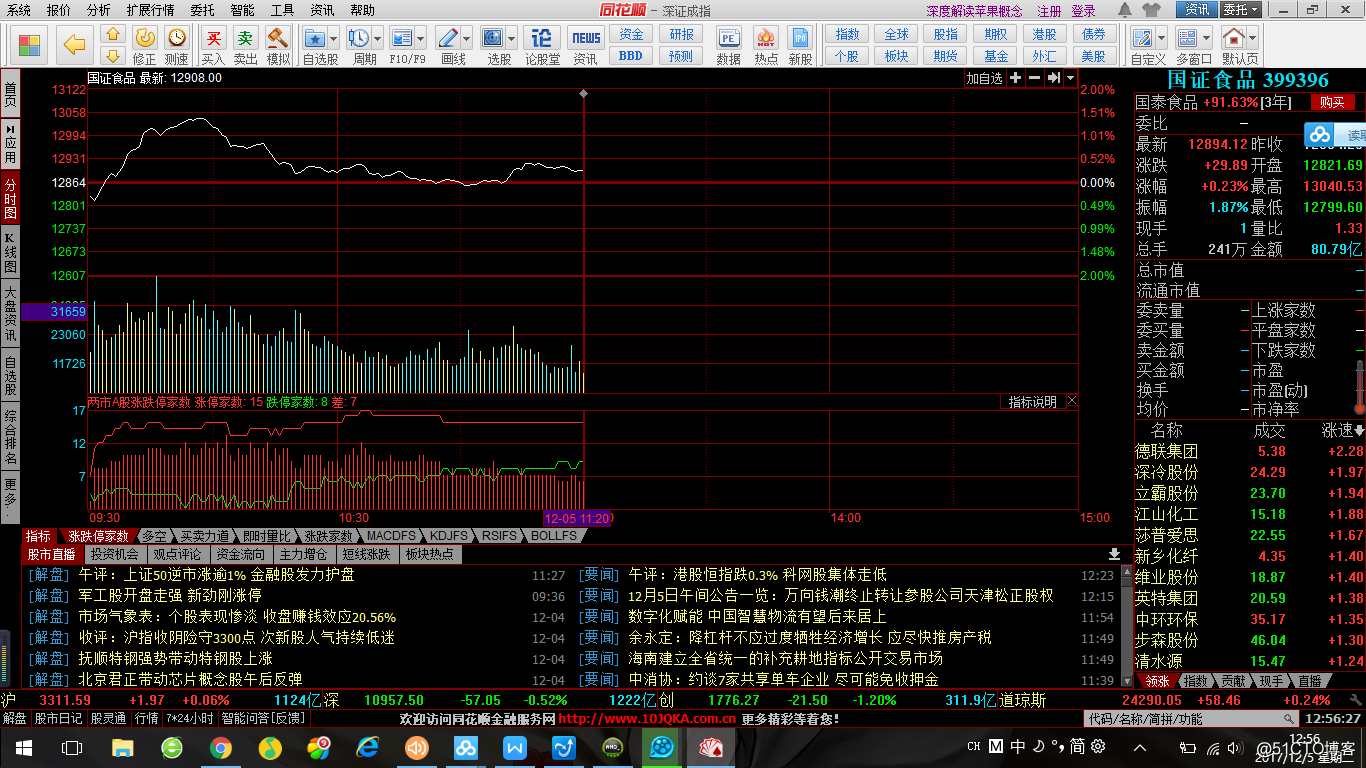
Task: Expand the 多窗口 dropdown arrow
Action: pos(1206,38)
